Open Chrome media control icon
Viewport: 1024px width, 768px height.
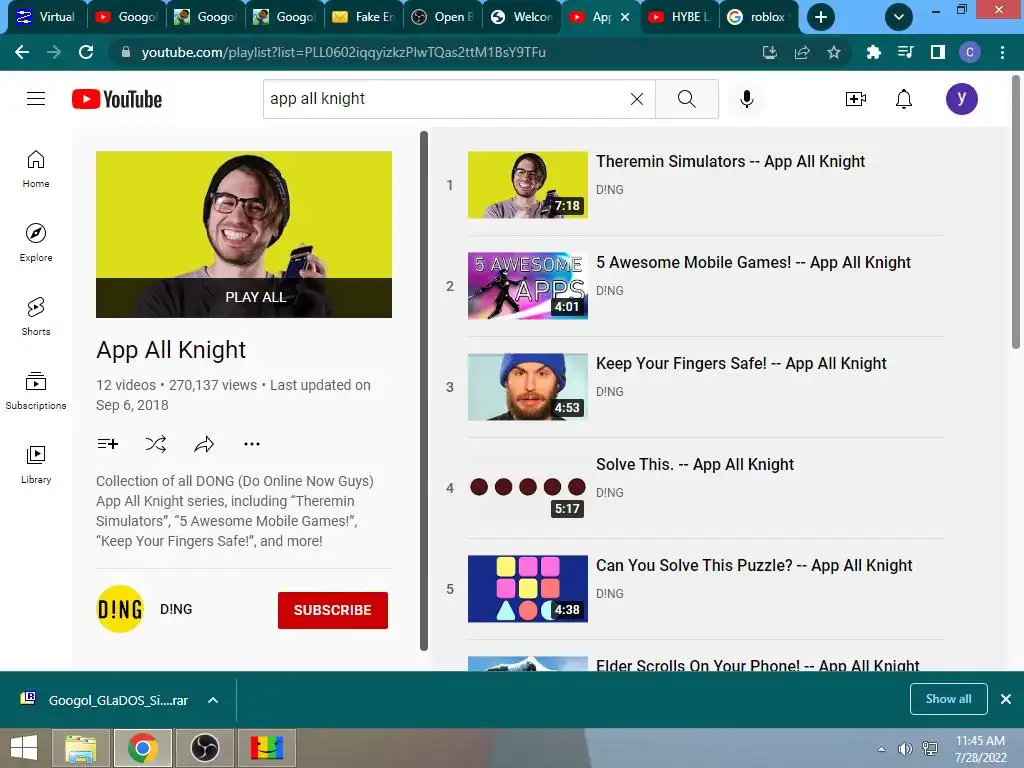[905, 52]
